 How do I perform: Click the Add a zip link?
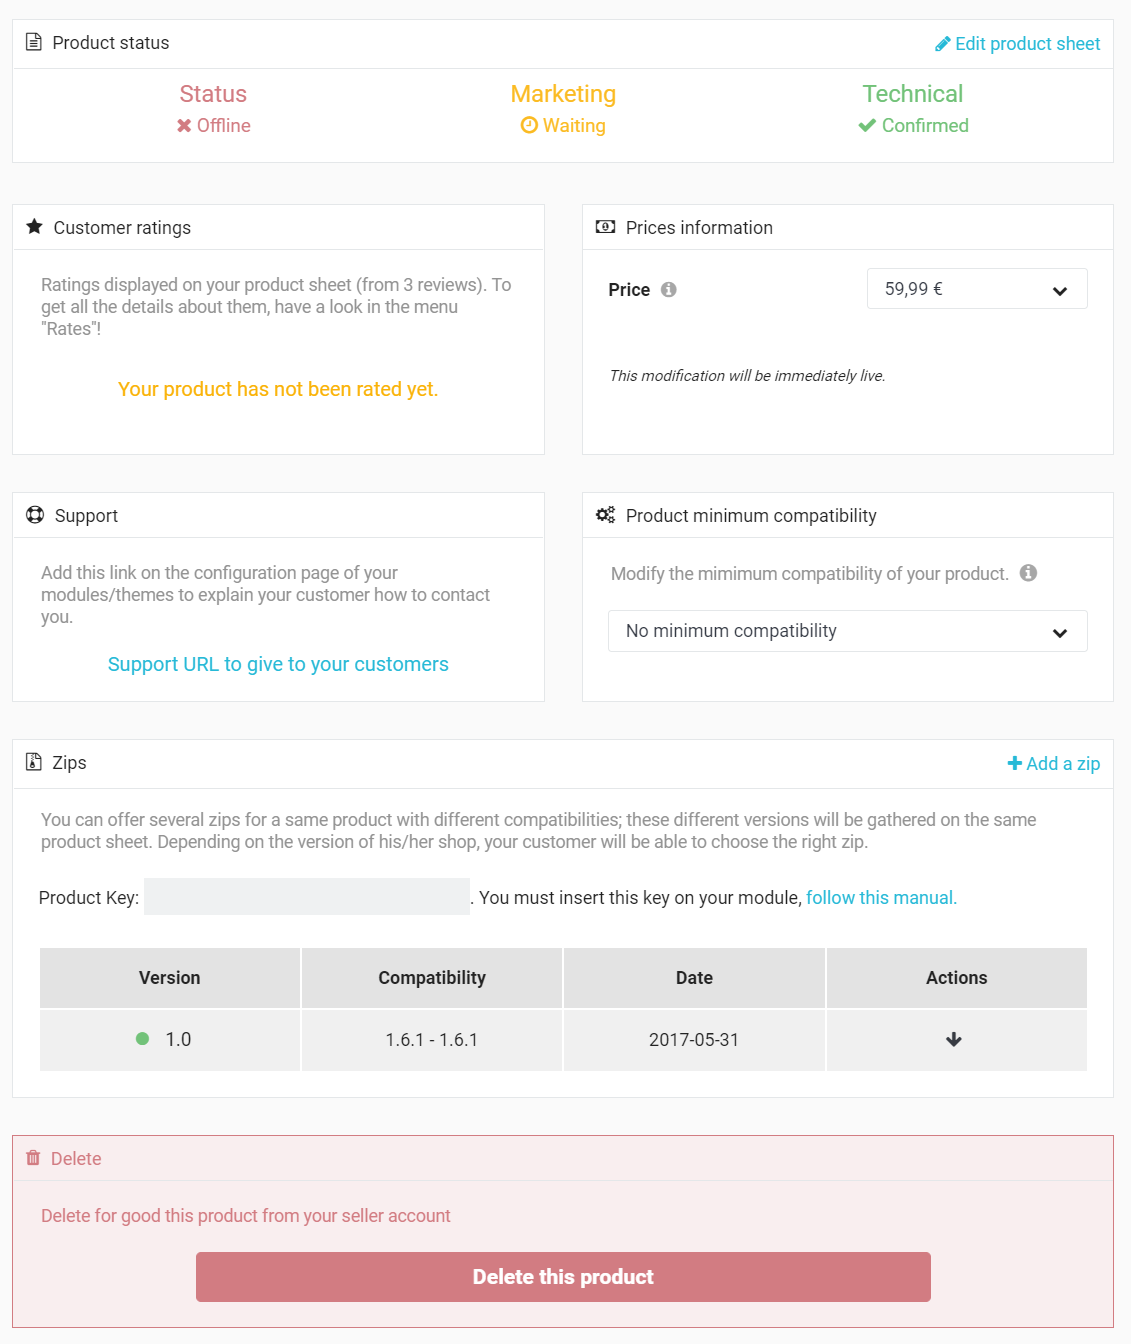(x=1062, y=763)
